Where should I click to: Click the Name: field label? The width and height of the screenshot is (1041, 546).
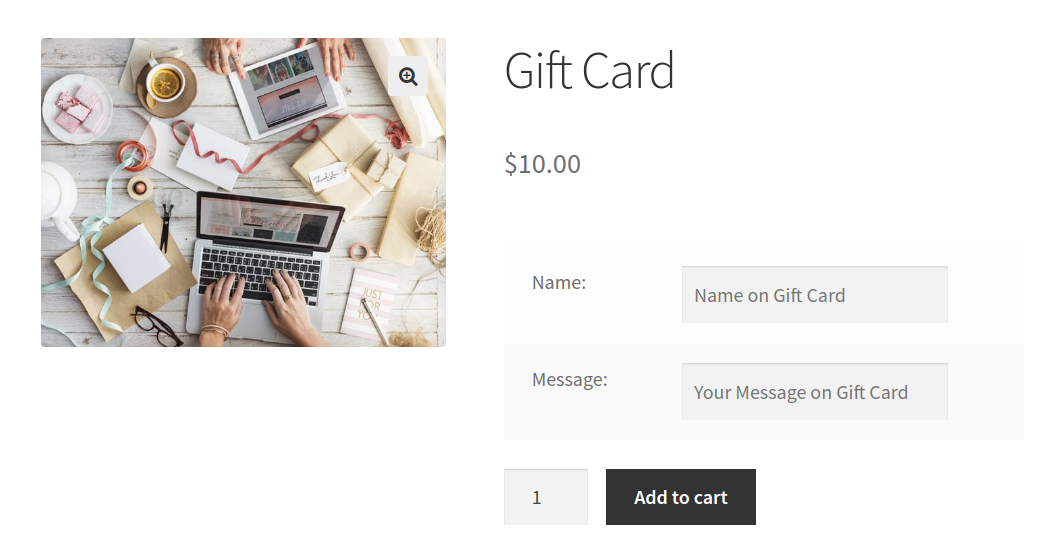click(x=559, y=282)
